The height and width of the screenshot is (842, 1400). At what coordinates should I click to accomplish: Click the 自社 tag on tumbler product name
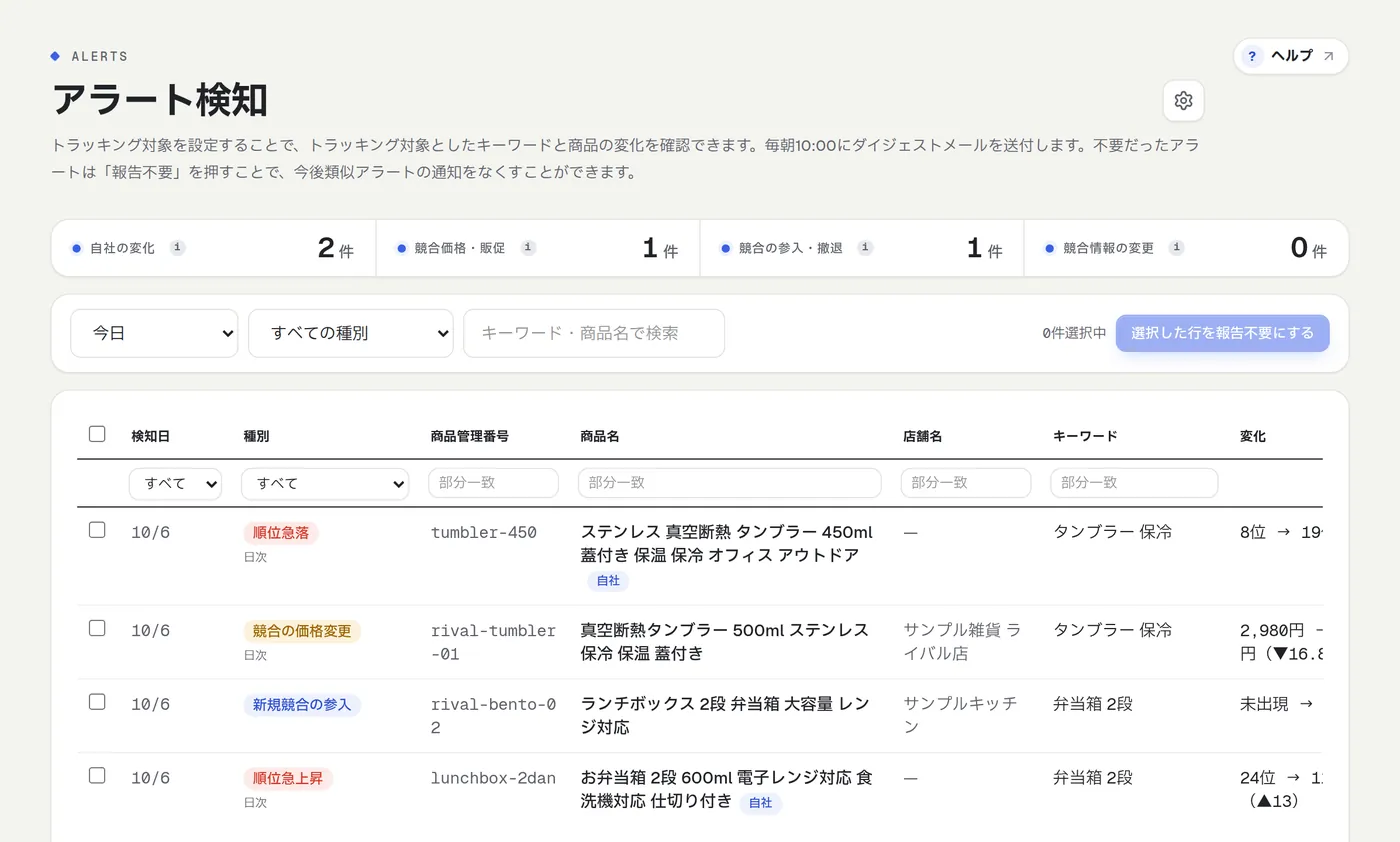pos(608,581)
